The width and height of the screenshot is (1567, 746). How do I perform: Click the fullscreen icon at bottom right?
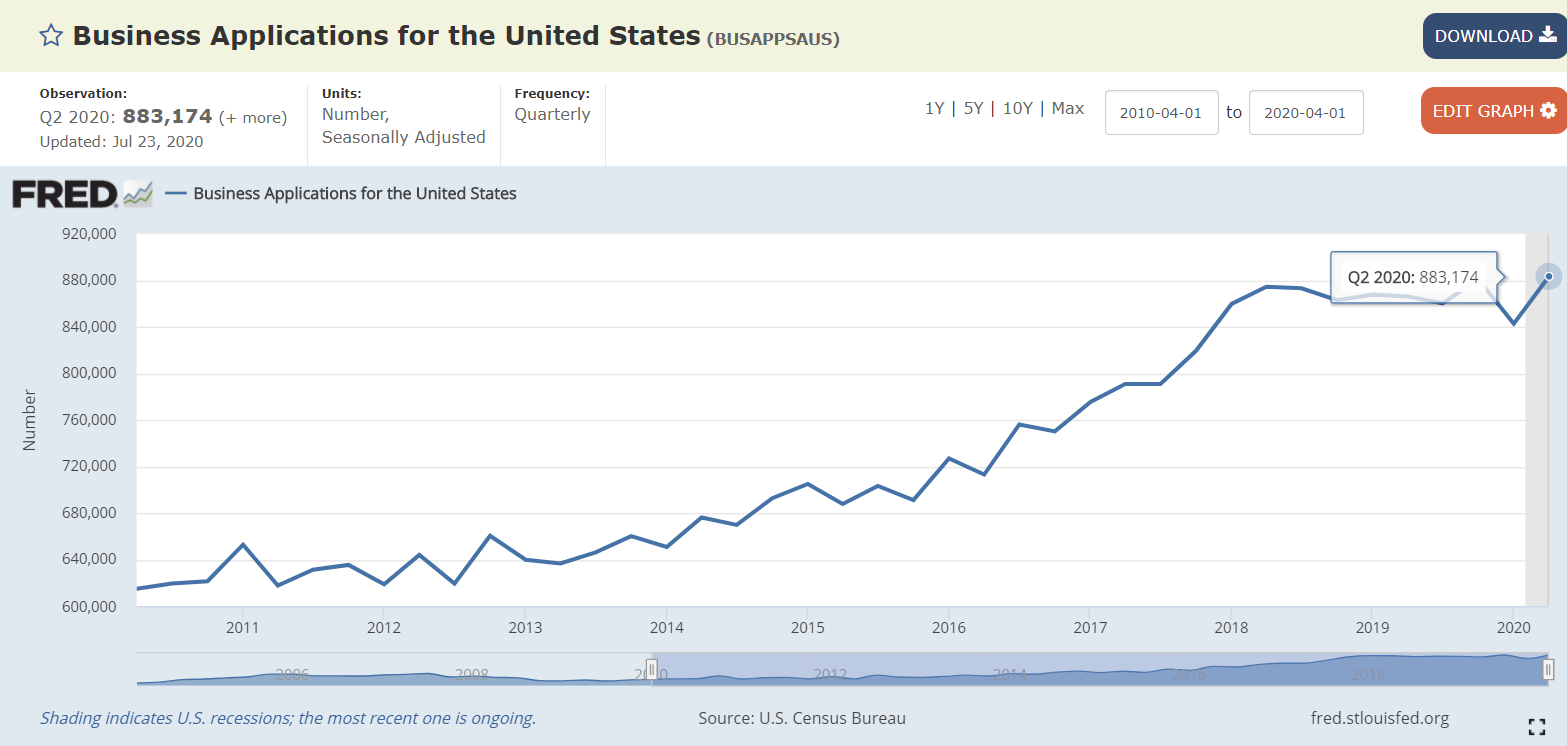pos(1536,726)
